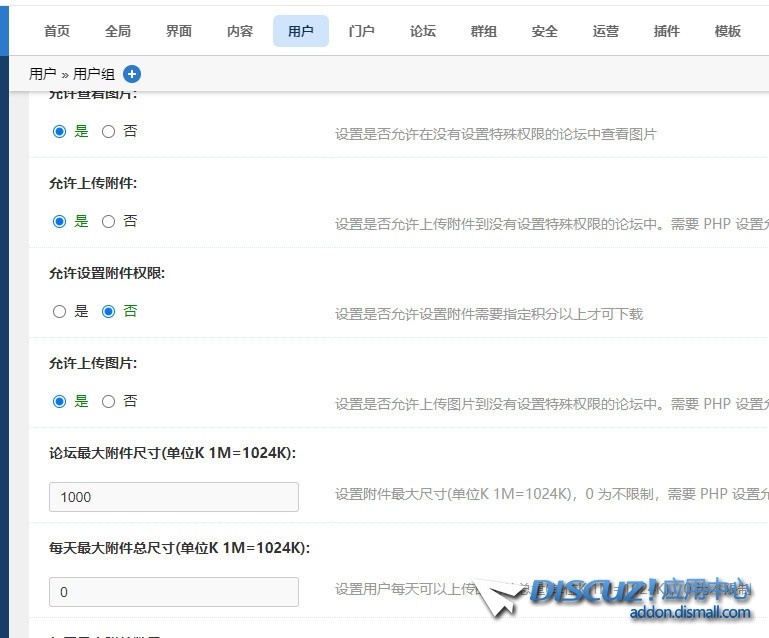Image resolution: width=769 pixels, height=638 pixels.
Task: Open the 界面 navigation tab
Action: tap(179, 31)
